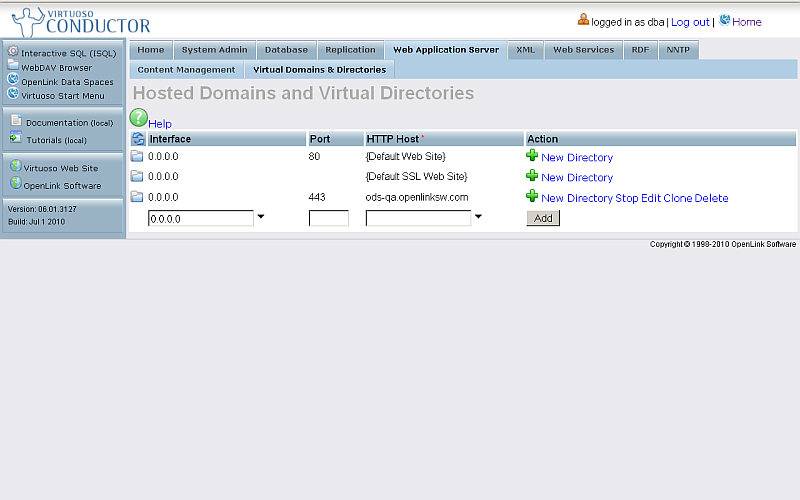Click the Interactive SQL (ISQL) sidebar icon
This screenshot has width=800, height=500.
[13, 51]
